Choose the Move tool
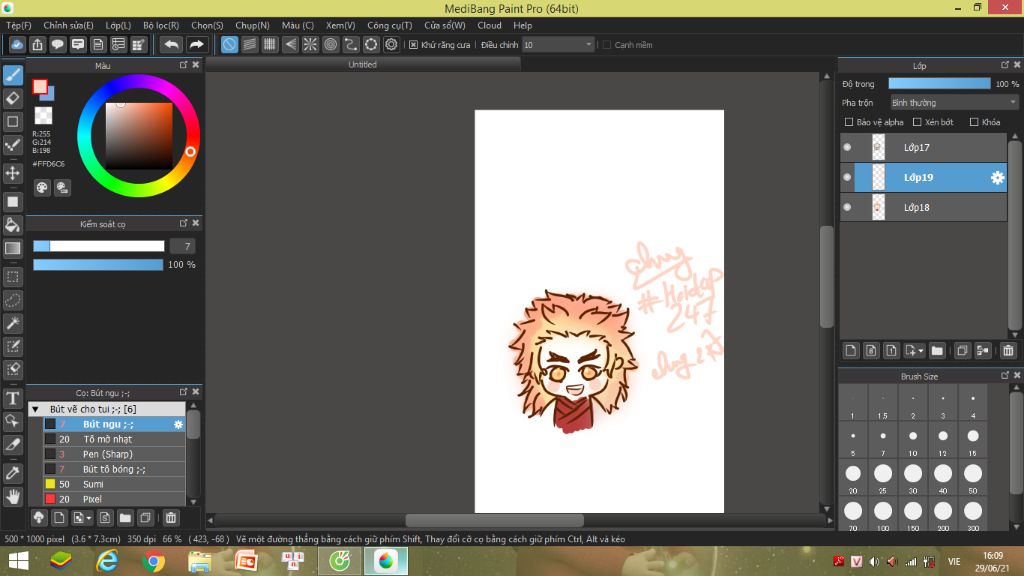Image resolution: width=1024 pixels, height=576 pixels. [12, 173]
